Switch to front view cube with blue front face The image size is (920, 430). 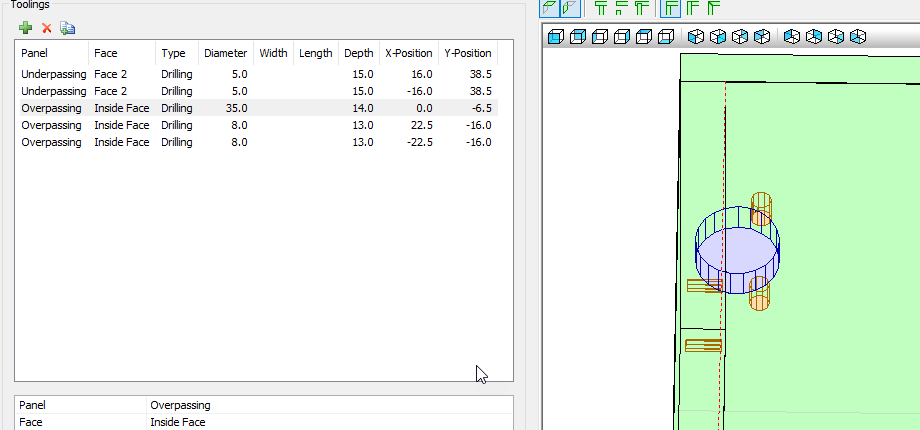pos(556,37)
